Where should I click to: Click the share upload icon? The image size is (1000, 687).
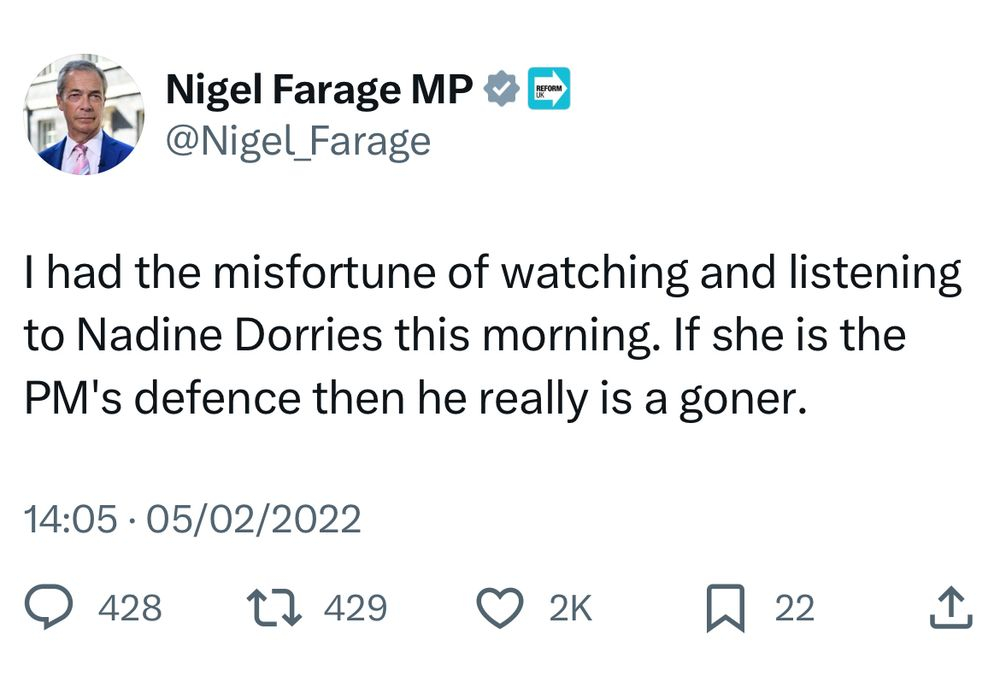[x=950, y=607]
